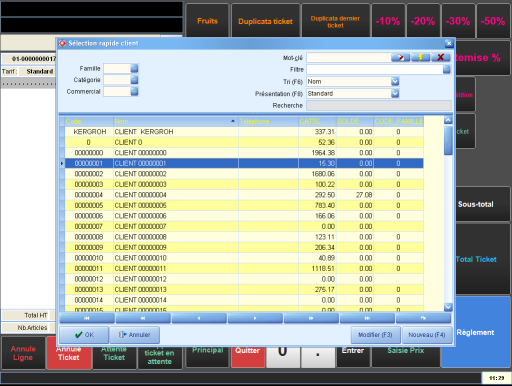Select row CLIENT KERGROH

click(244, 132)
